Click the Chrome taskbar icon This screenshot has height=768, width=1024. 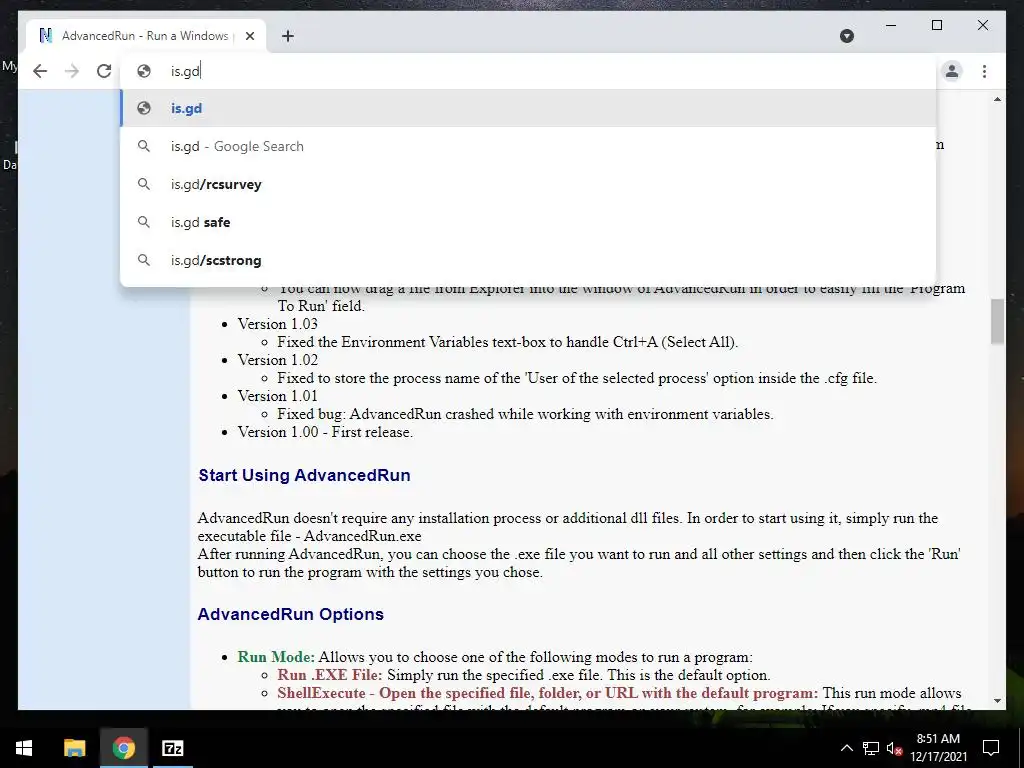(x=123, y=748)
